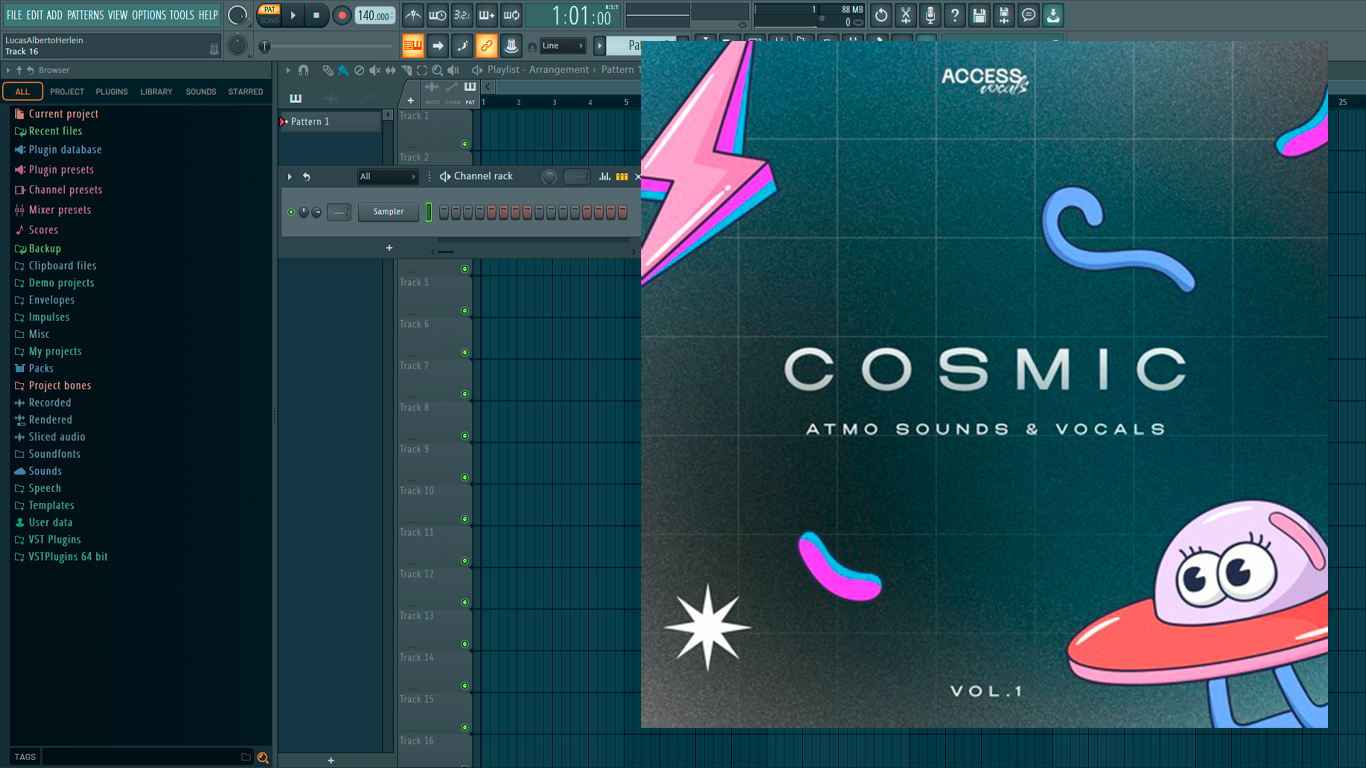Toggle PAT/SONG mode switch
1366x768 pixels.
(269, 14)
